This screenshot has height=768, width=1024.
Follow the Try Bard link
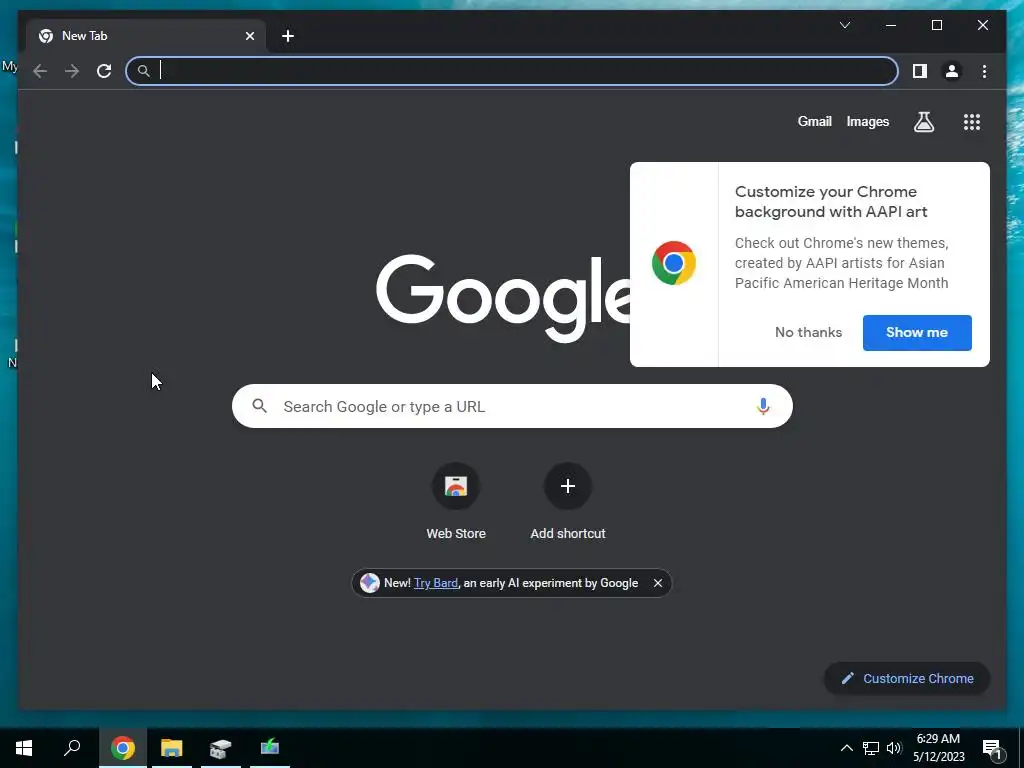(x=436, y=583)
